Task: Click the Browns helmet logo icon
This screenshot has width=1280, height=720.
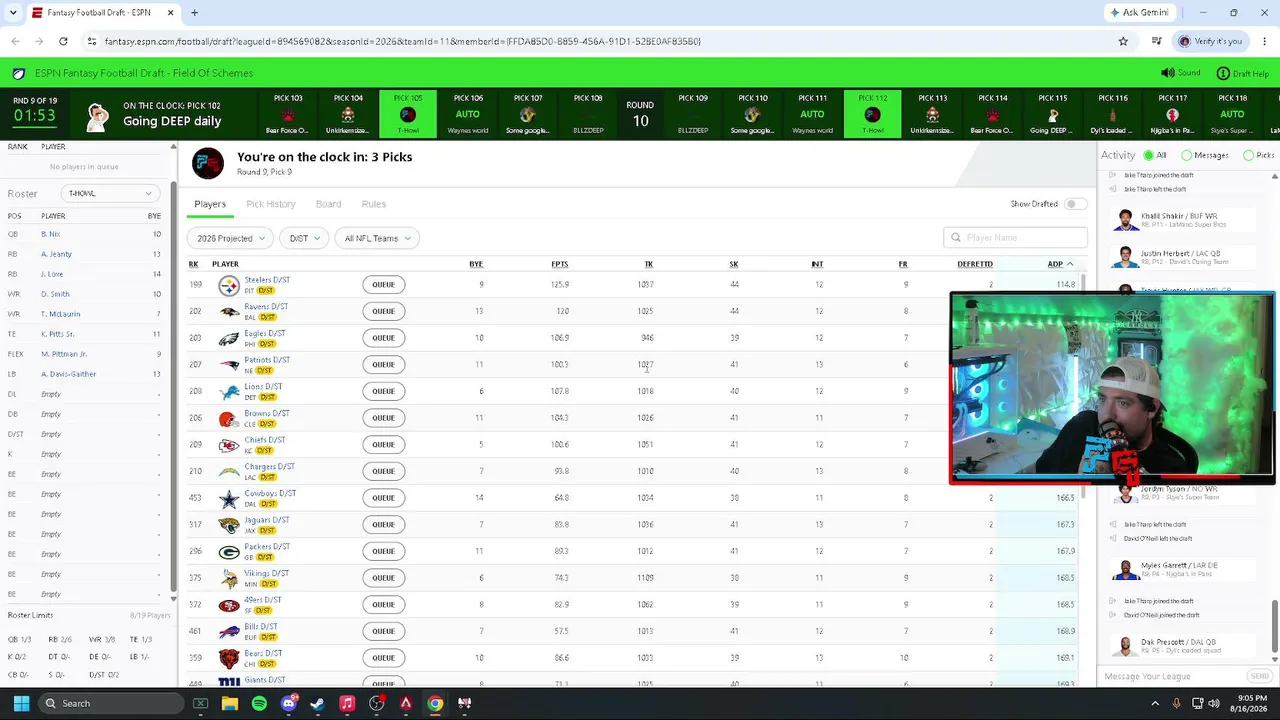Action: tap(229, 418)
